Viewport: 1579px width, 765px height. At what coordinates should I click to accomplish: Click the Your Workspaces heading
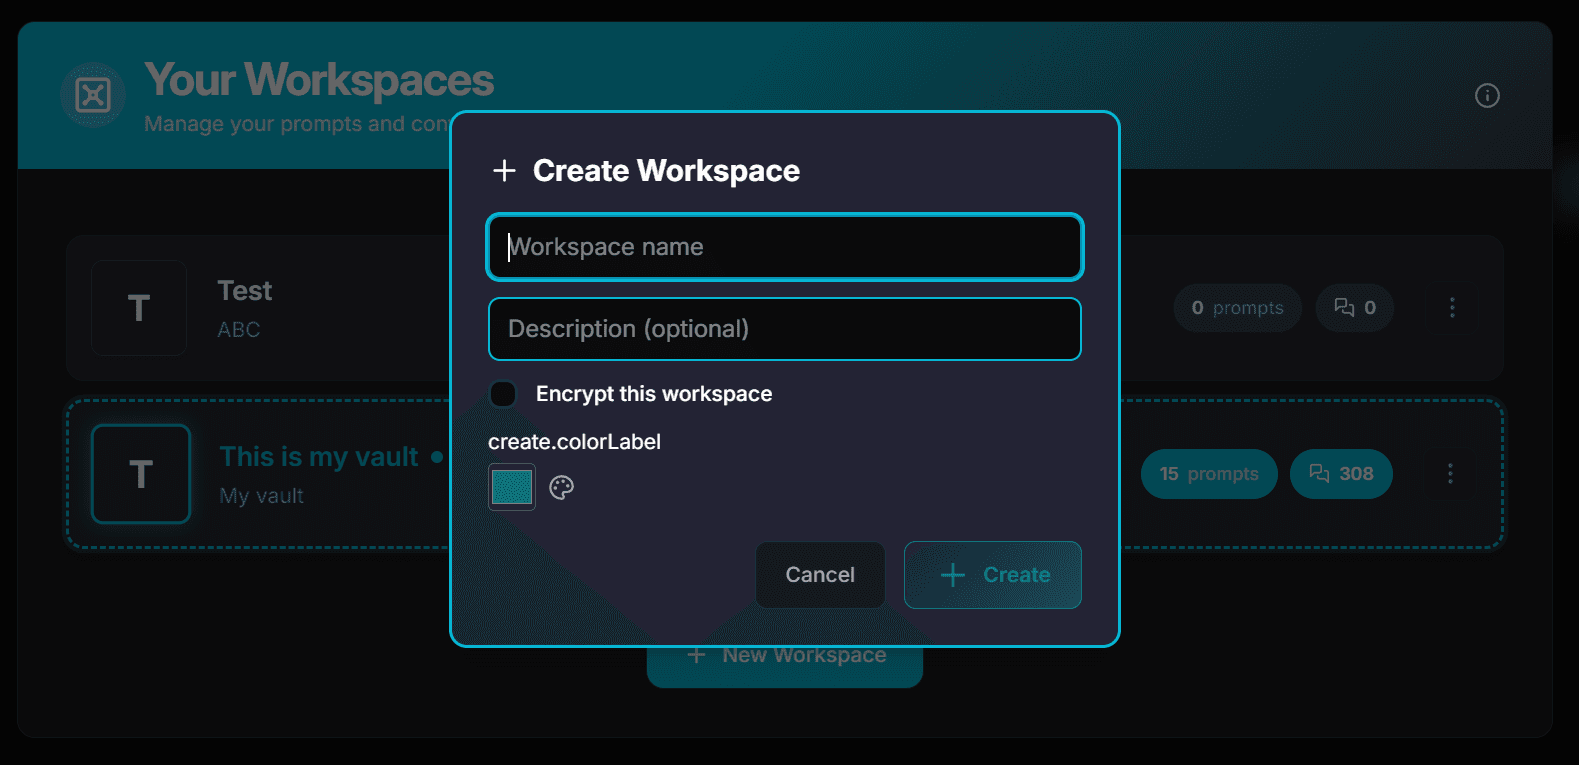[x=319, y=80]
